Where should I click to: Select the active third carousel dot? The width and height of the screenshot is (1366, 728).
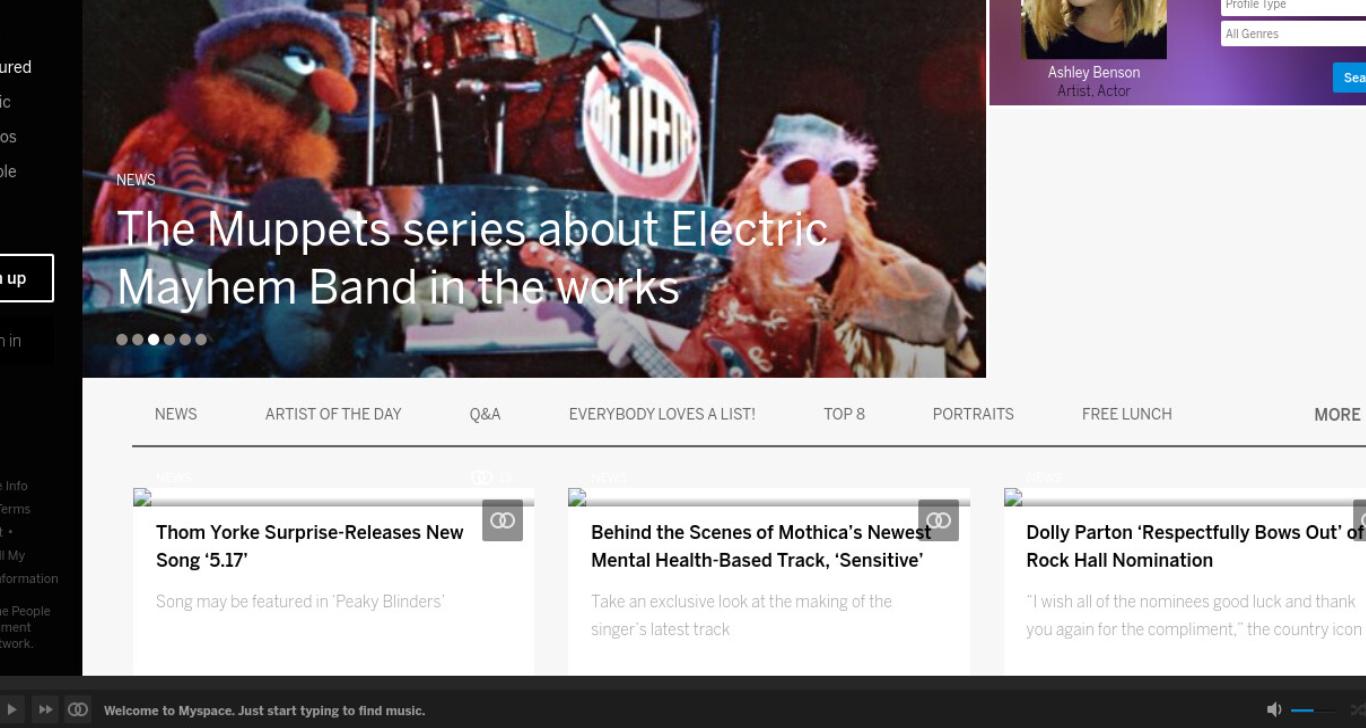click(153, 339)
